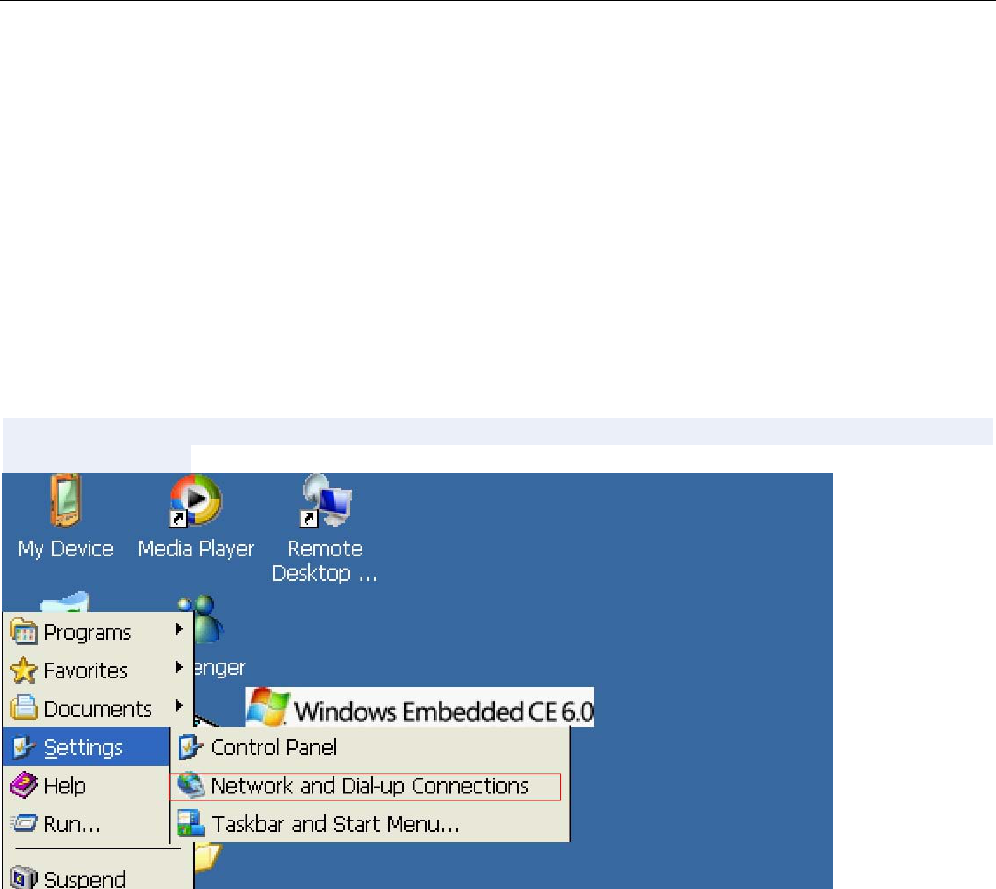Expand the Programs submenu arrow
Viewport: 996px width, 889px height.
pos(179,629)
